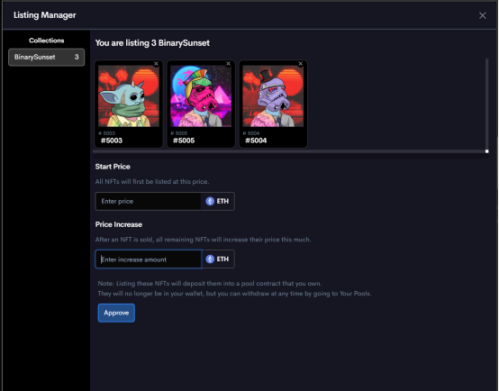Select the #5003 baby alien thumbnail
This screenshot has width=499, height=391.
(129, 96)
